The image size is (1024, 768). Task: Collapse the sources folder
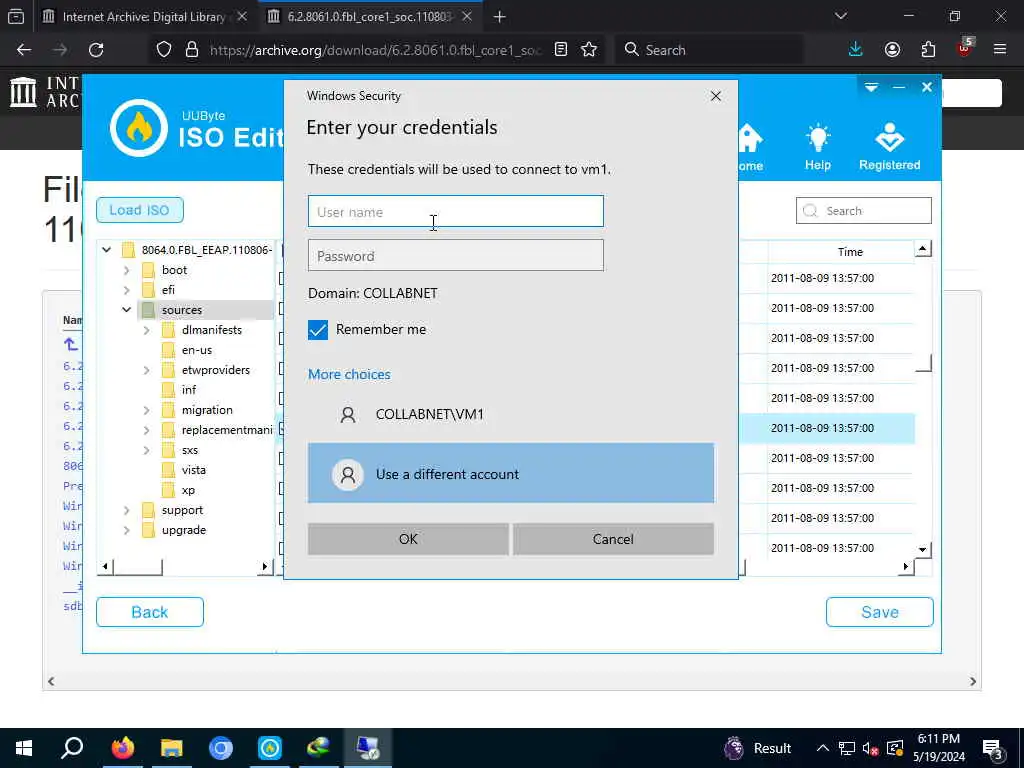[x=127, y=310]
